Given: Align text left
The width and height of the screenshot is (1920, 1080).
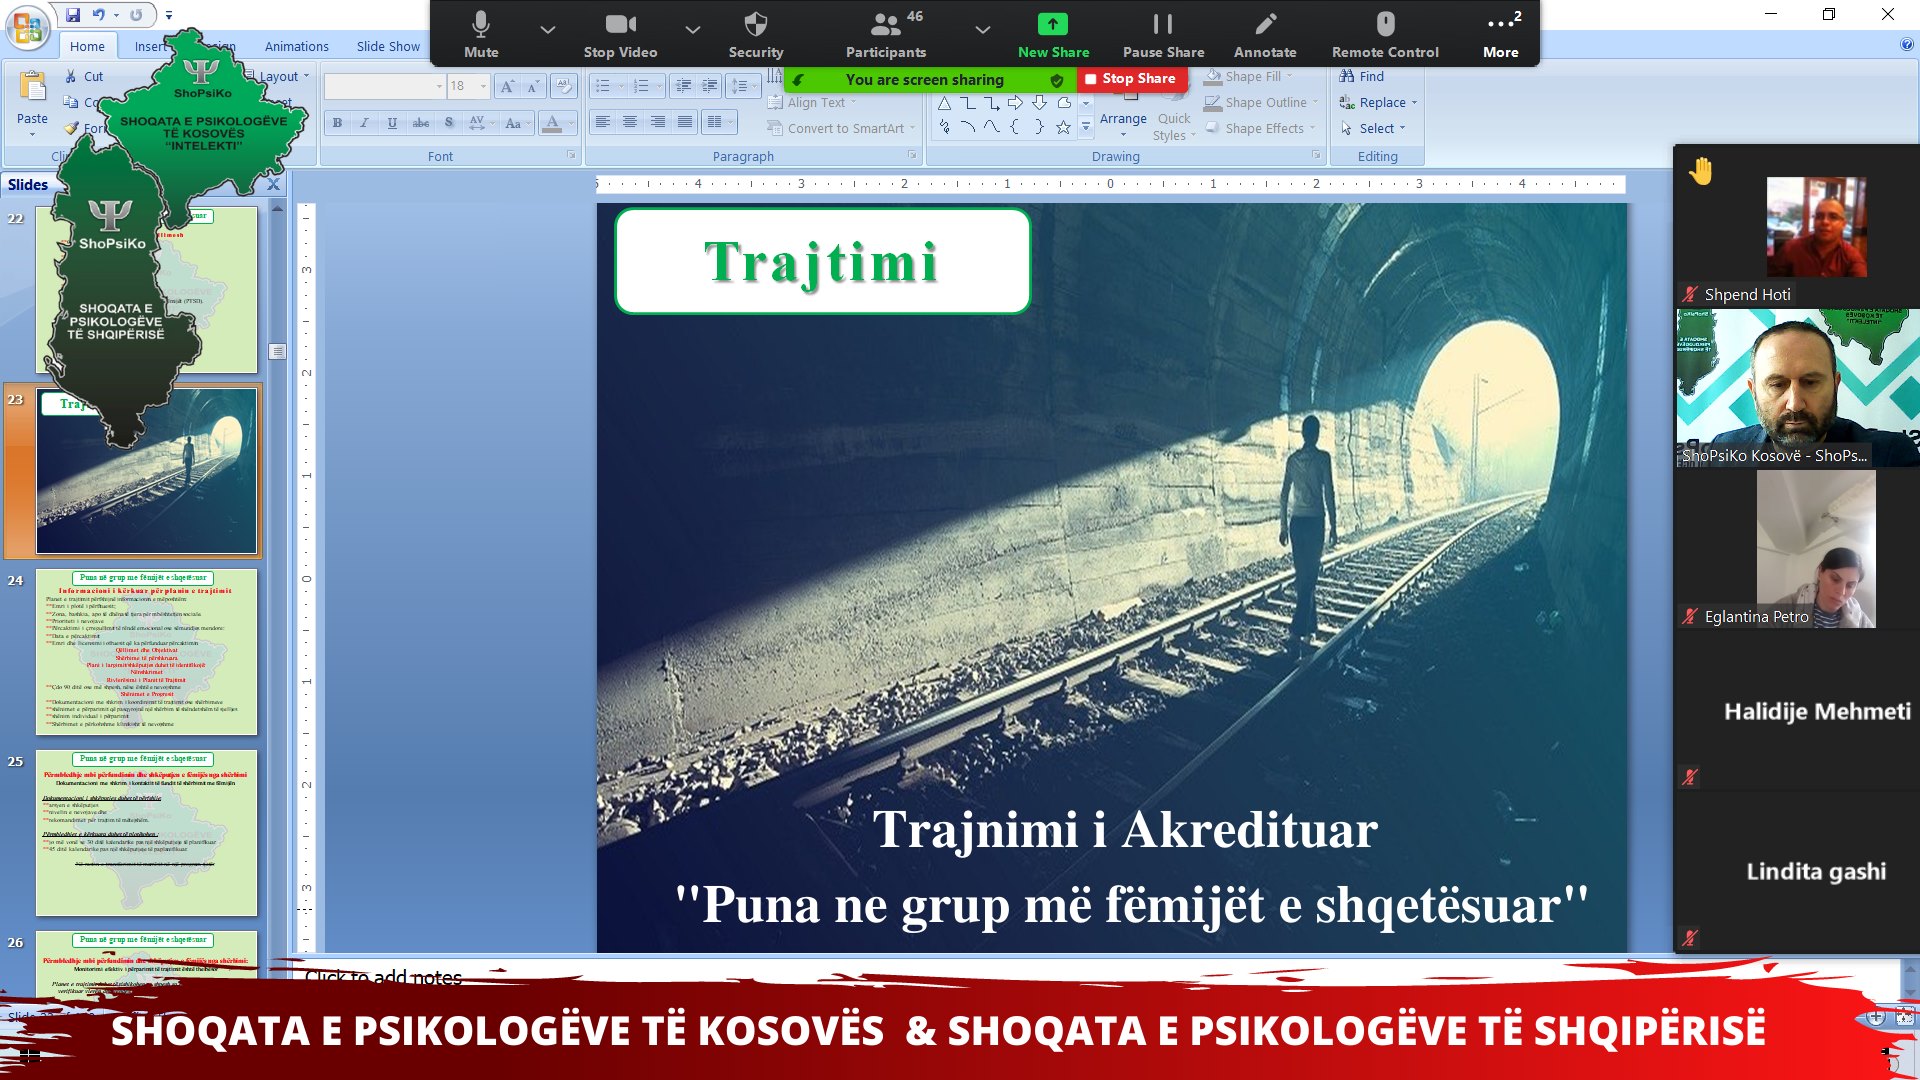Looking at the screenshot, I should (x=602, y=122).
